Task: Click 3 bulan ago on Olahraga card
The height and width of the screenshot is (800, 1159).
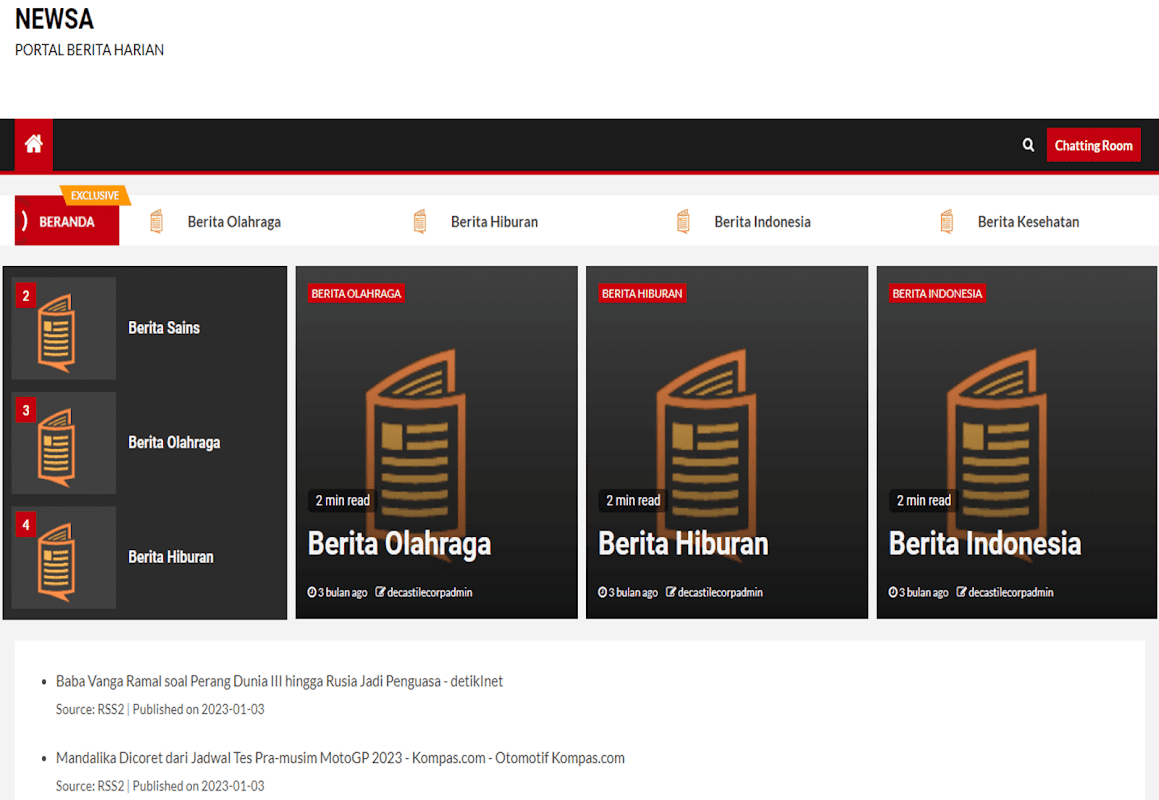Action: tap(342, 592)
